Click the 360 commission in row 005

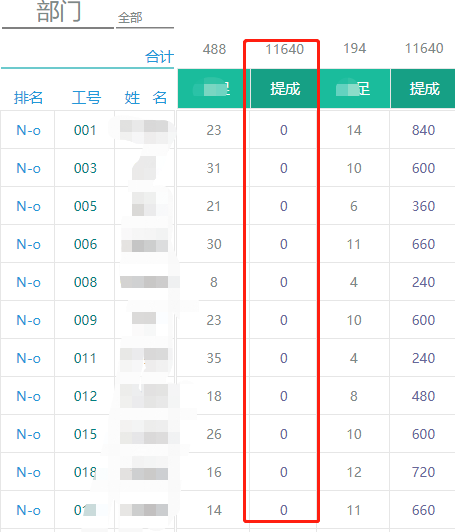click(423, 206)
